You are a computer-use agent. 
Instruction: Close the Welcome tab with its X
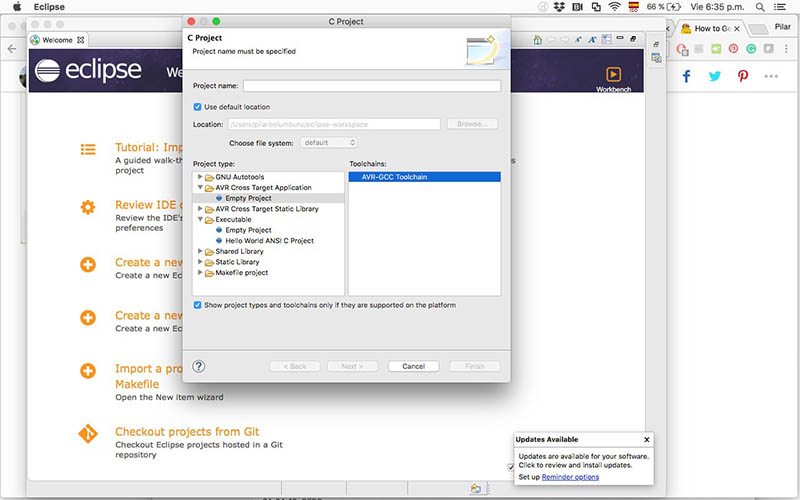[x=81, y=40]
